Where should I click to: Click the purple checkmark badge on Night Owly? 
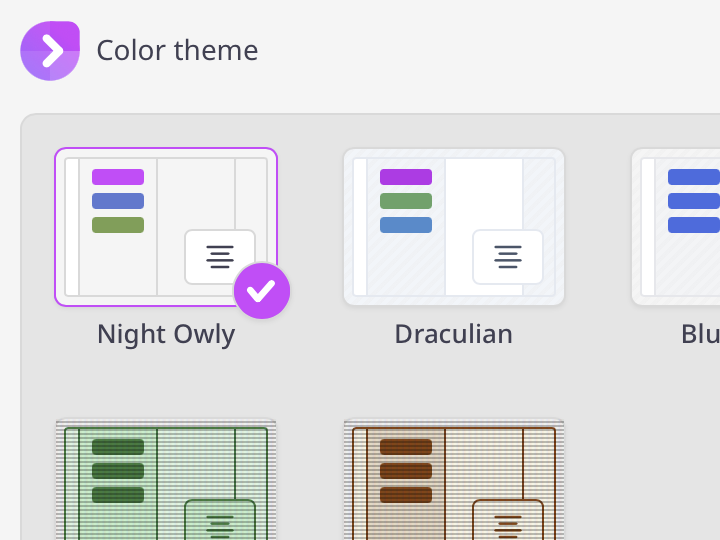(262, 291)
